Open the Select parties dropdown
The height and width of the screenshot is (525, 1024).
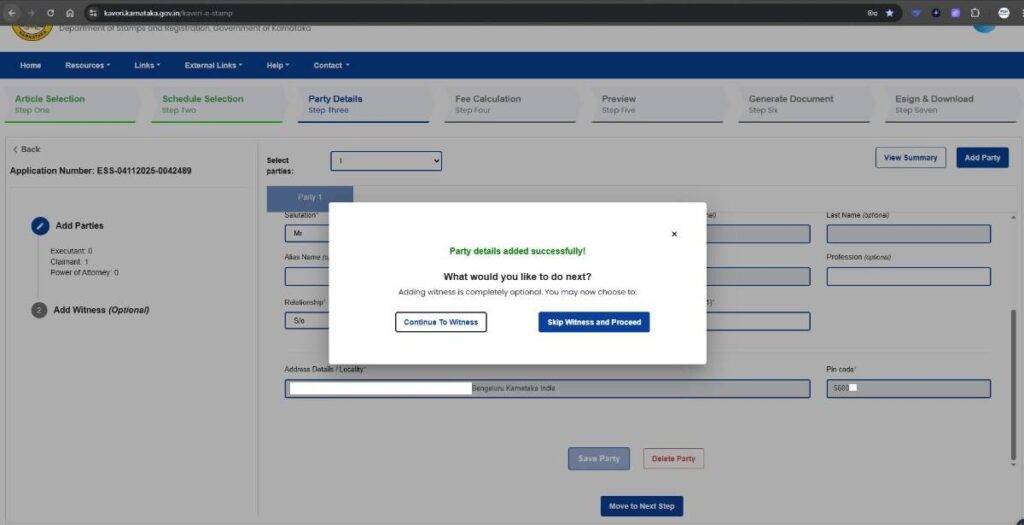point(386,161)
